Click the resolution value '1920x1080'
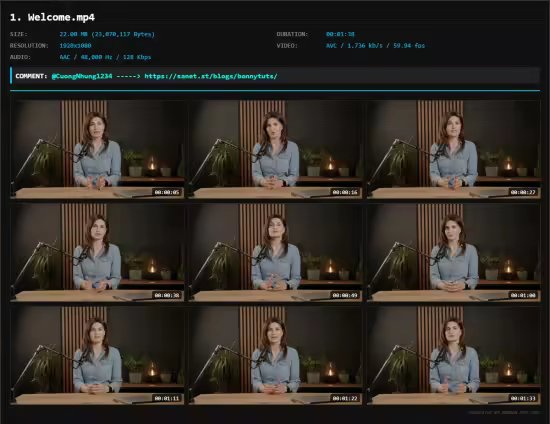The height and width of the screenshot is (424, 550). pyautogui.click(x=75, y=46)
